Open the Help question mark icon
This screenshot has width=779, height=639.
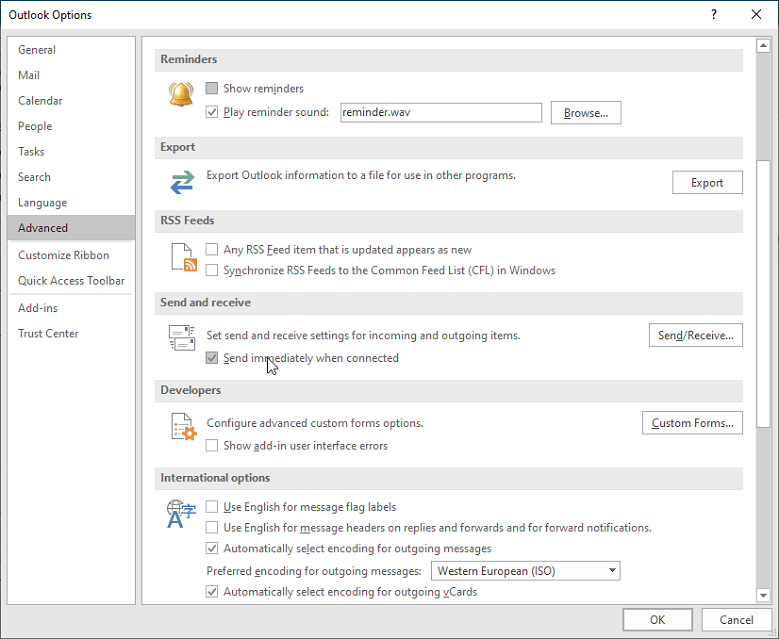tap(714, 14)
